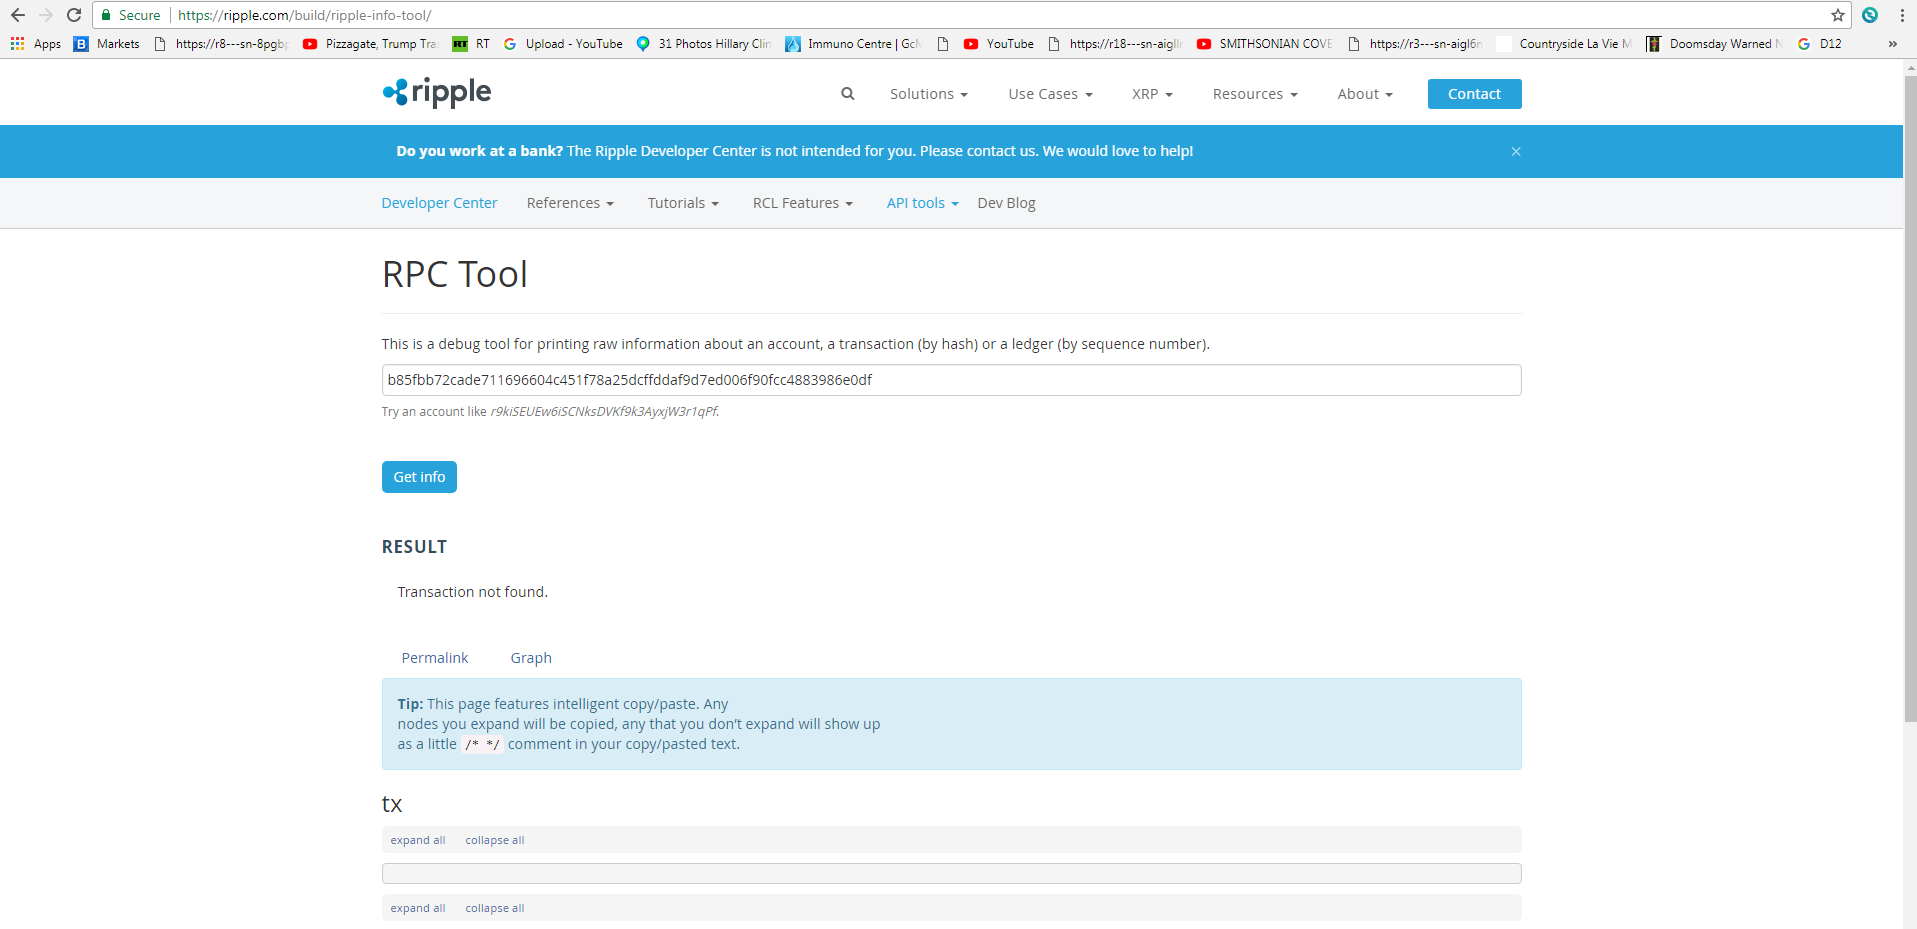
Task: Expand the Use Cases dropdown
Action: click(1050, 94)
